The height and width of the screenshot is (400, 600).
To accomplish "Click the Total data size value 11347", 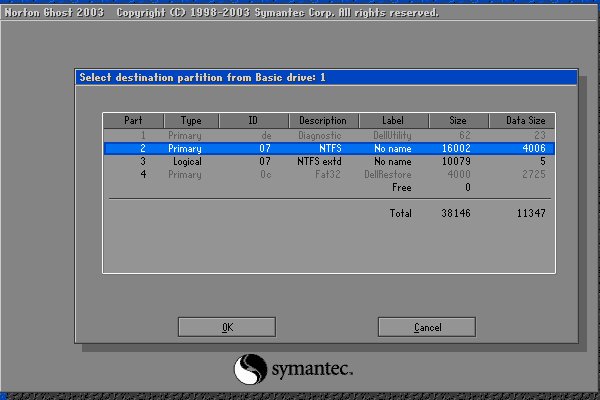I will tap(528, 213).
